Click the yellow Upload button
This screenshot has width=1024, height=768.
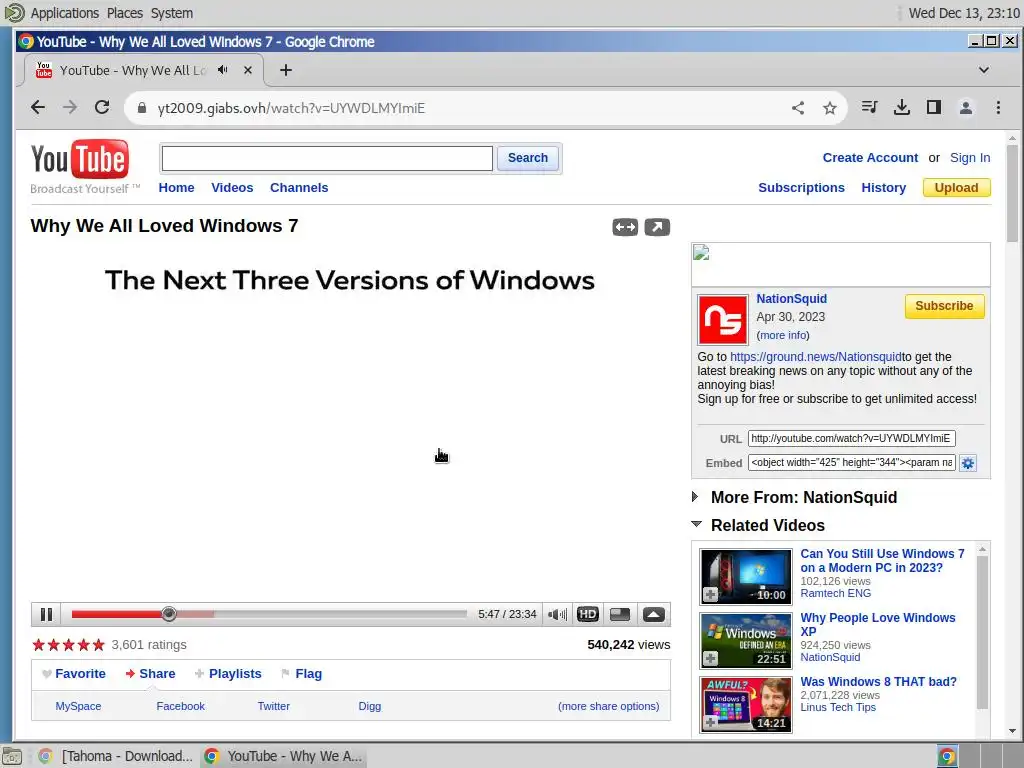point(957,188)
